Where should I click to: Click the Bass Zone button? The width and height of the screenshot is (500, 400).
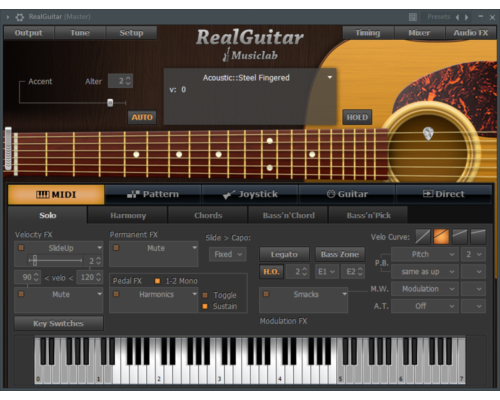(x=340, y=254)
